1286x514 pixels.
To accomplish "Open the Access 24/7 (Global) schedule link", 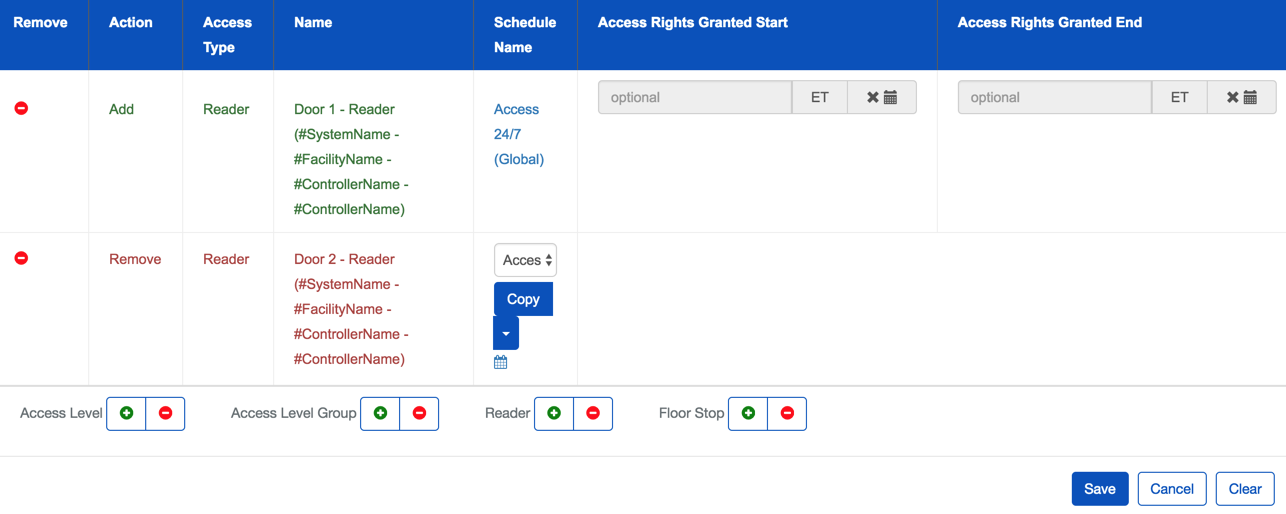I will 519,134.
